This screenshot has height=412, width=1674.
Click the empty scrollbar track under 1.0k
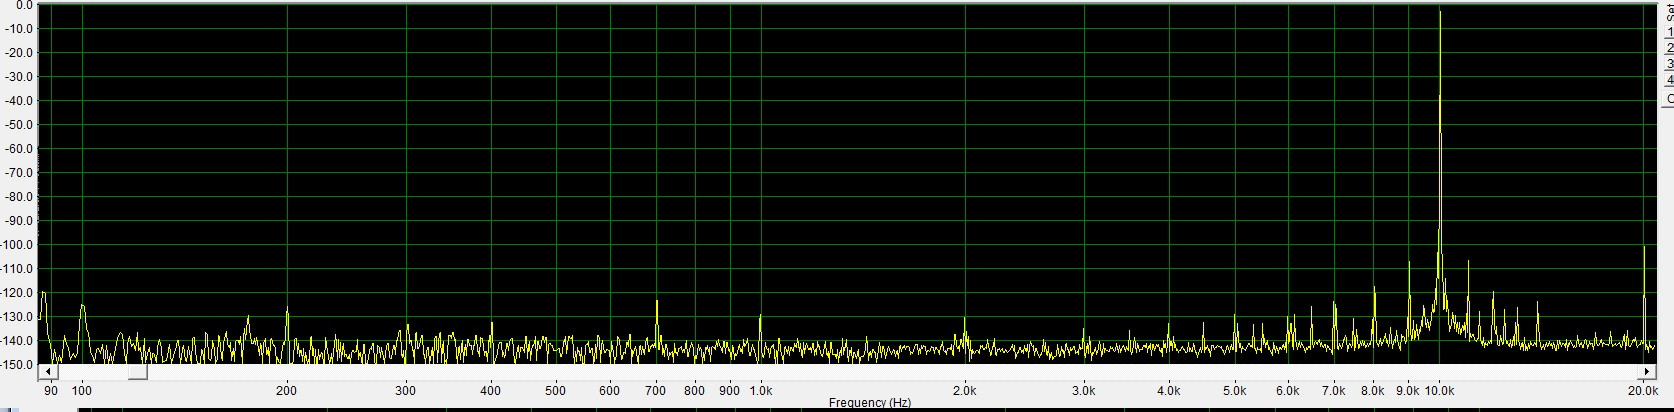coord(760,372)
